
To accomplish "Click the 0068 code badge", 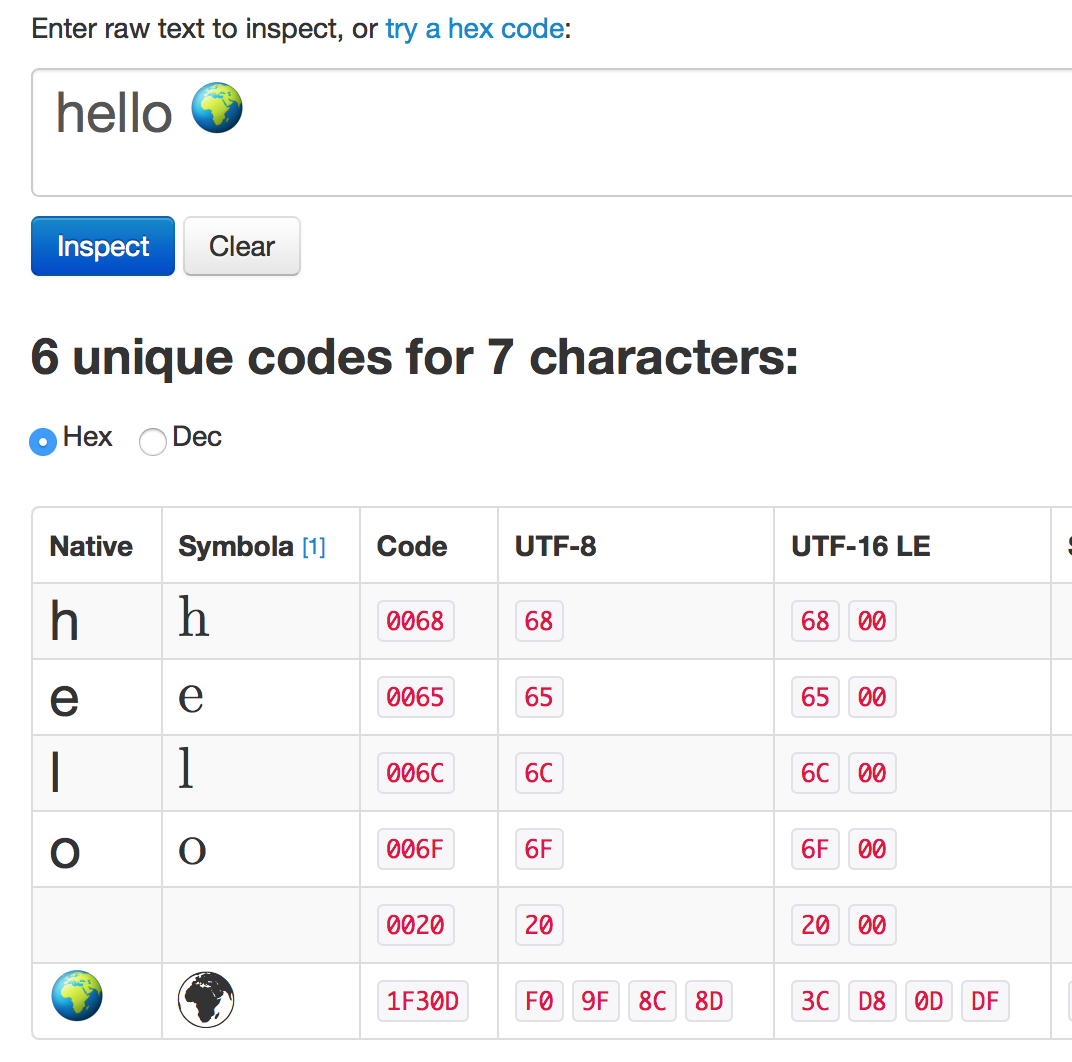I will 415,621.
